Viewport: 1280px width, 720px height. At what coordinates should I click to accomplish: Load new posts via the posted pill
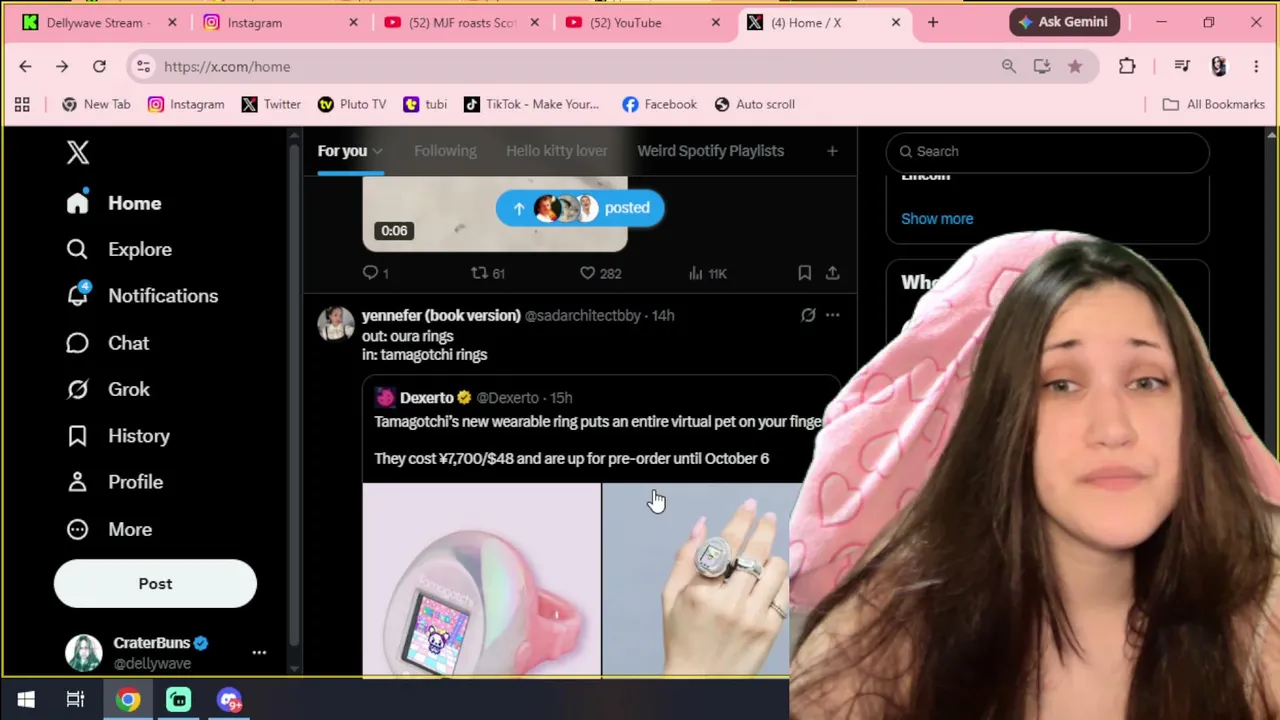580,208
